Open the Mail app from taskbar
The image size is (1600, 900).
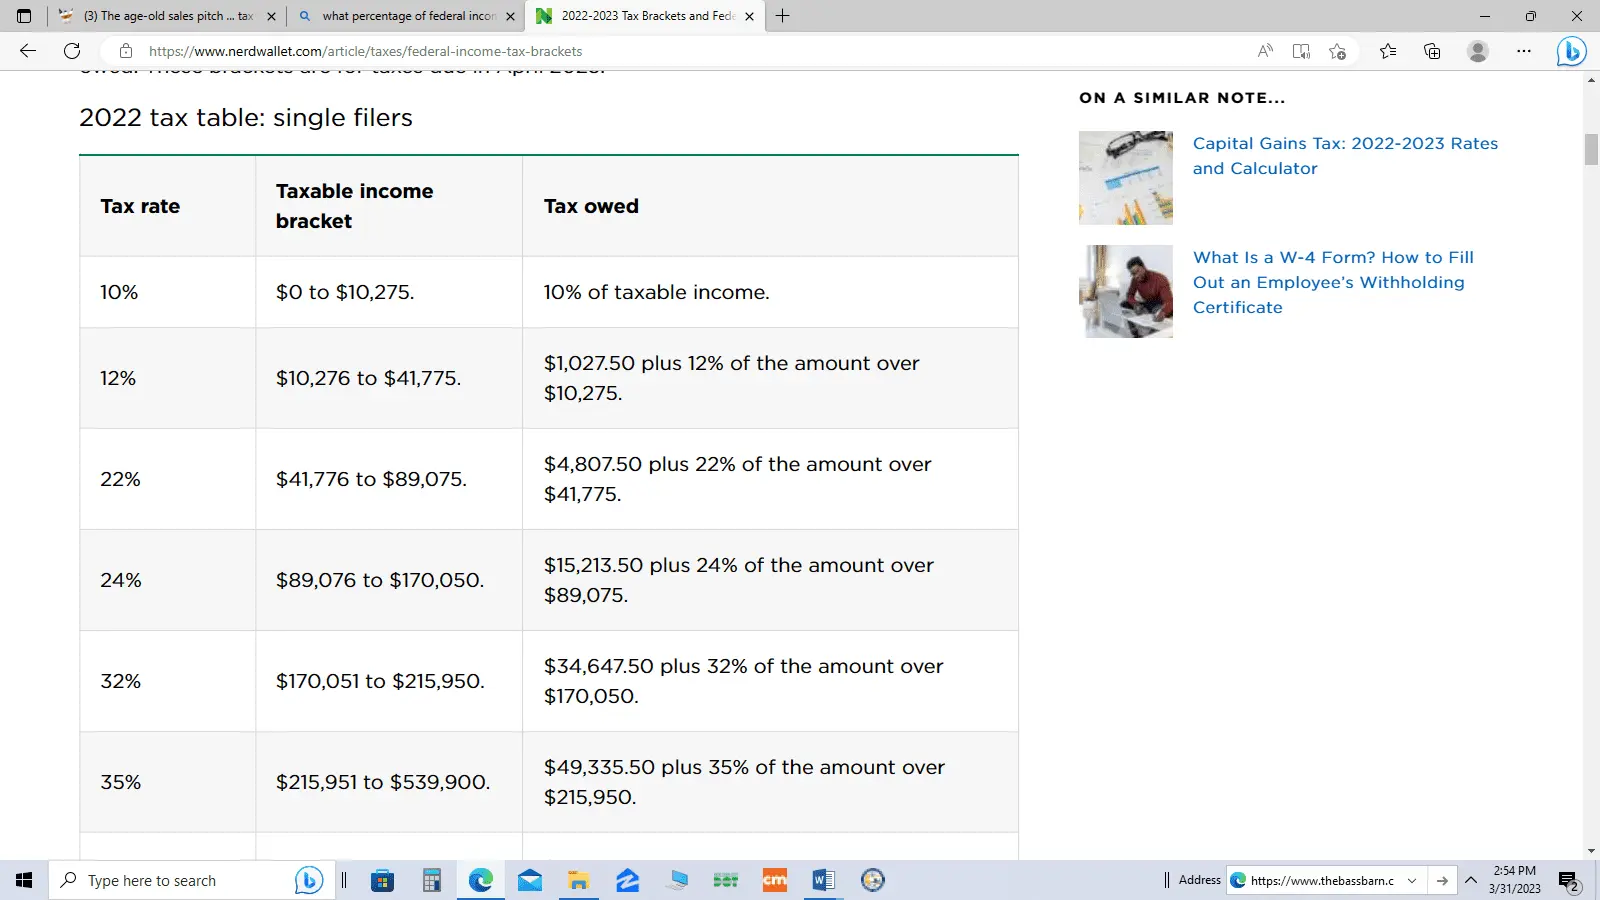tap(530, 880)
